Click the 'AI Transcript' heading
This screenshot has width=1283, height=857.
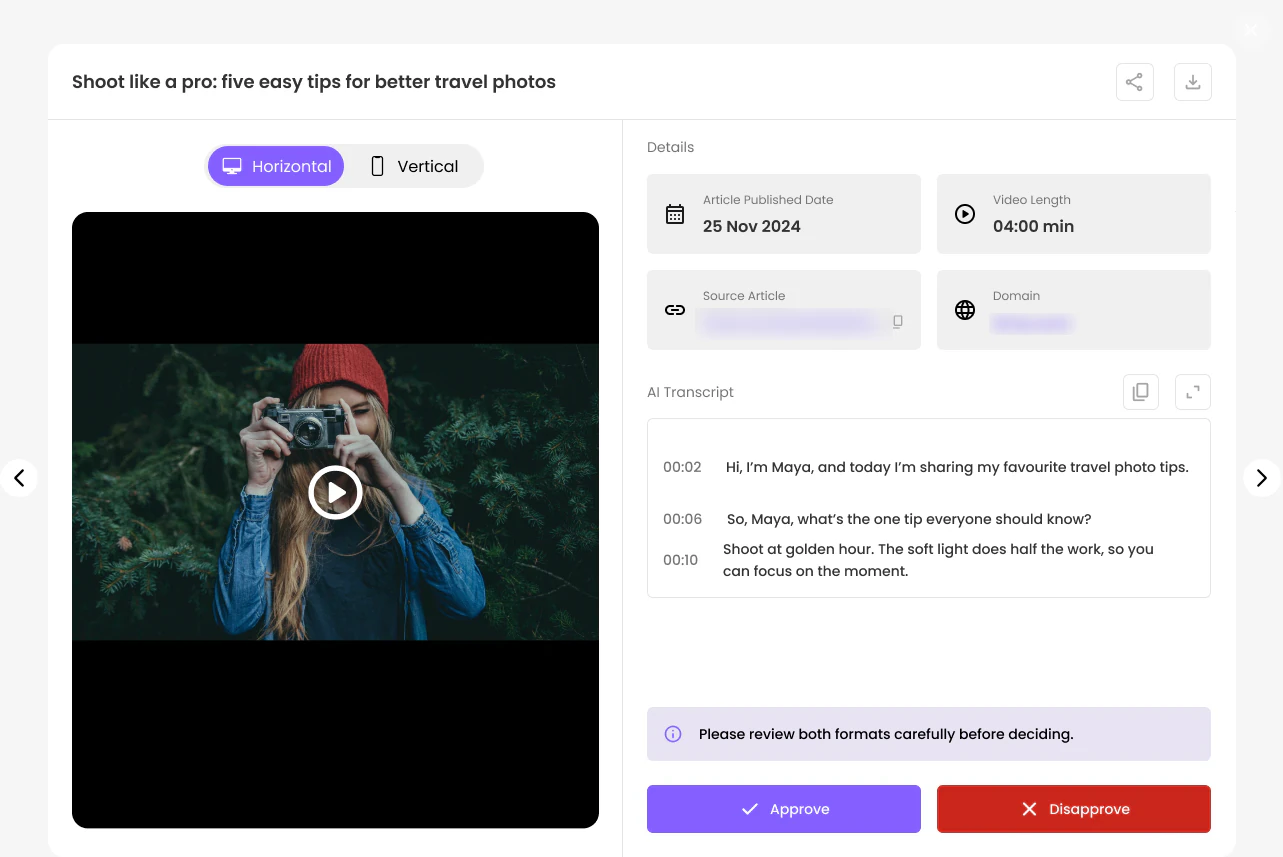tap(690, 392)
